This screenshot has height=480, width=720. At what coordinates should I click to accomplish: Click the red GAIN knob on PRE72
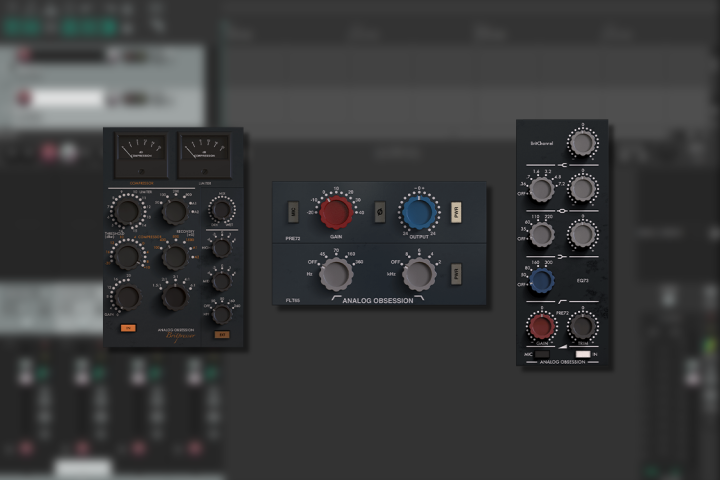pyautogui.click(x=337, y=211)
